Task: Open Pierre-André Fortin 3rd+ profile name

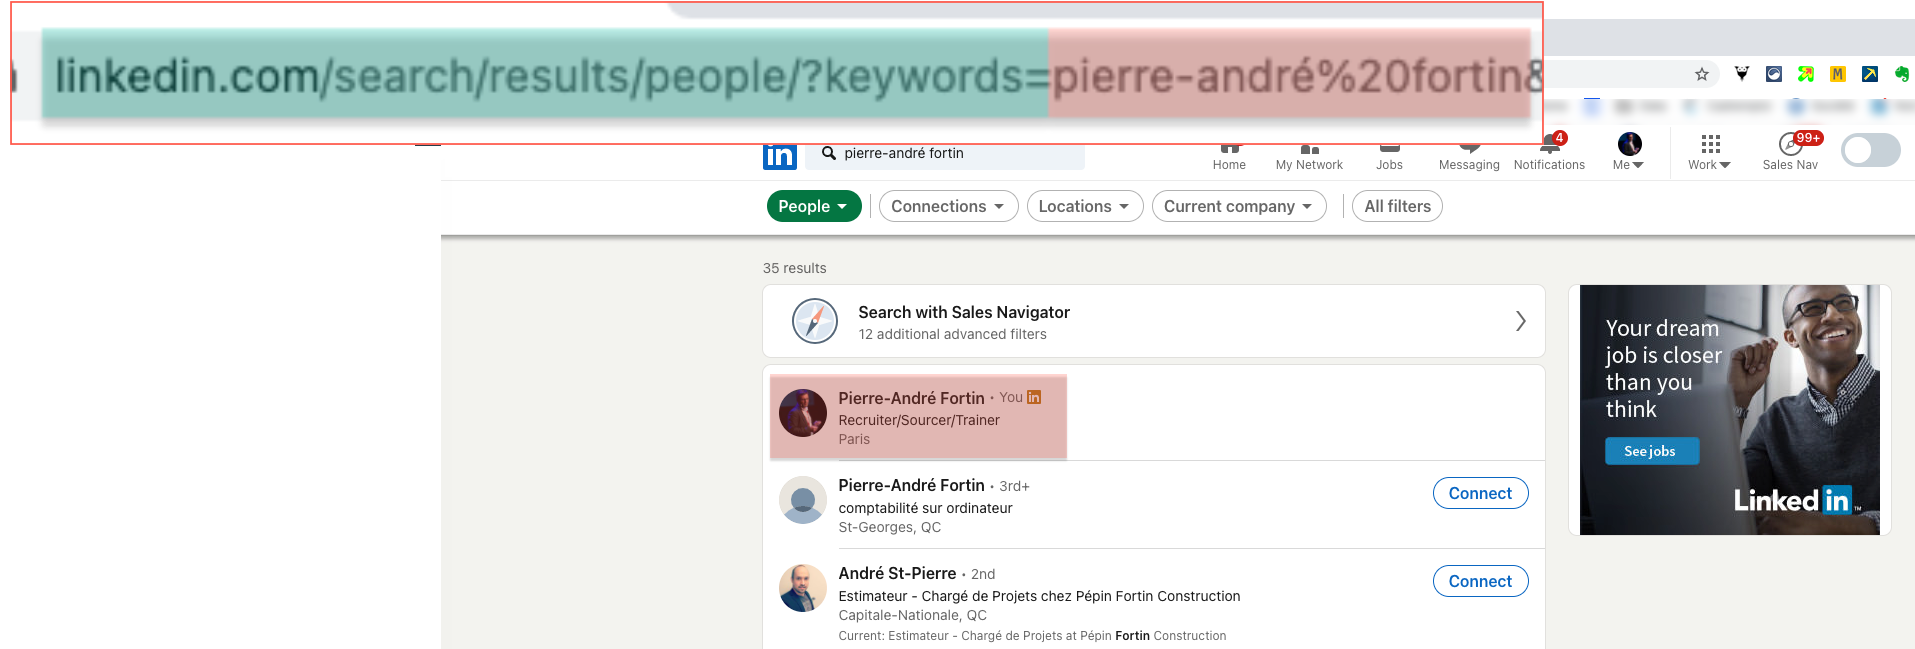Action: pos(911,485)
